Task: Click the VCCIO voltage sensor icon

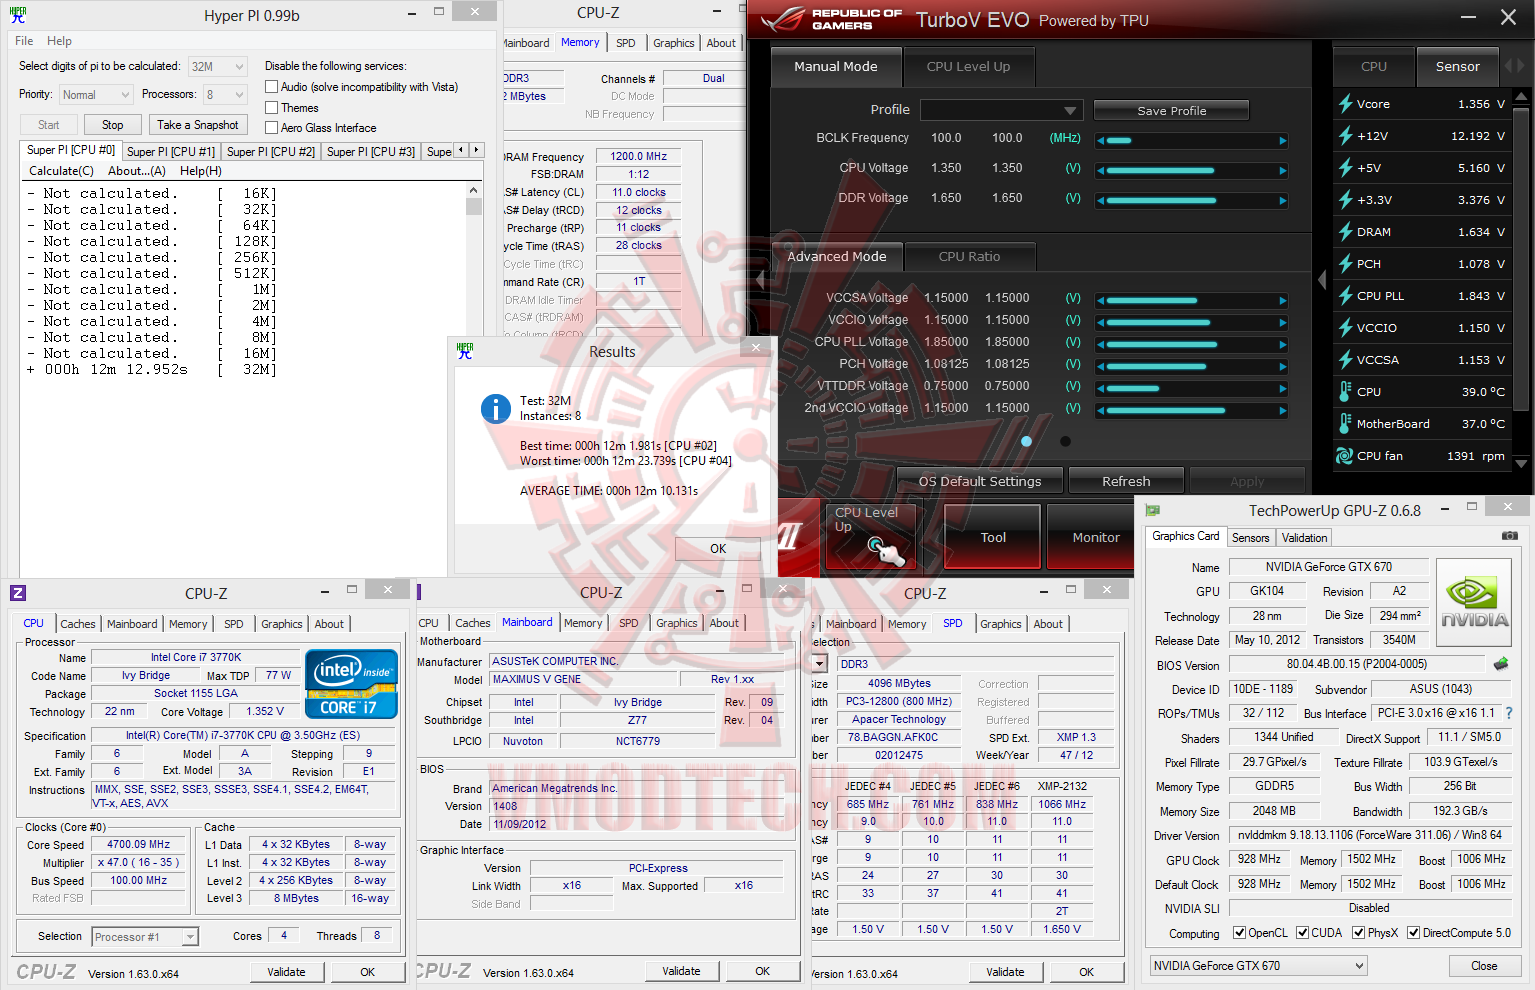Action: pos(1346,328)
